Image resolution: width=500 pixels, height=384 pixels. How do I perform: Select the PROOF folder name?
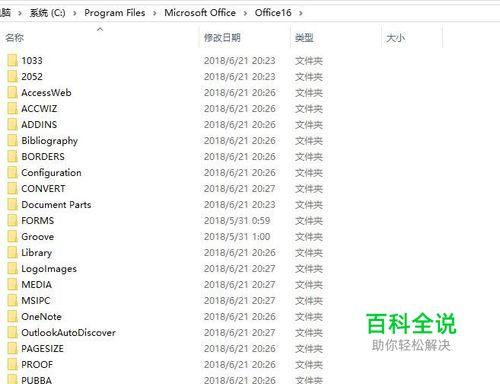click(37, 365)
